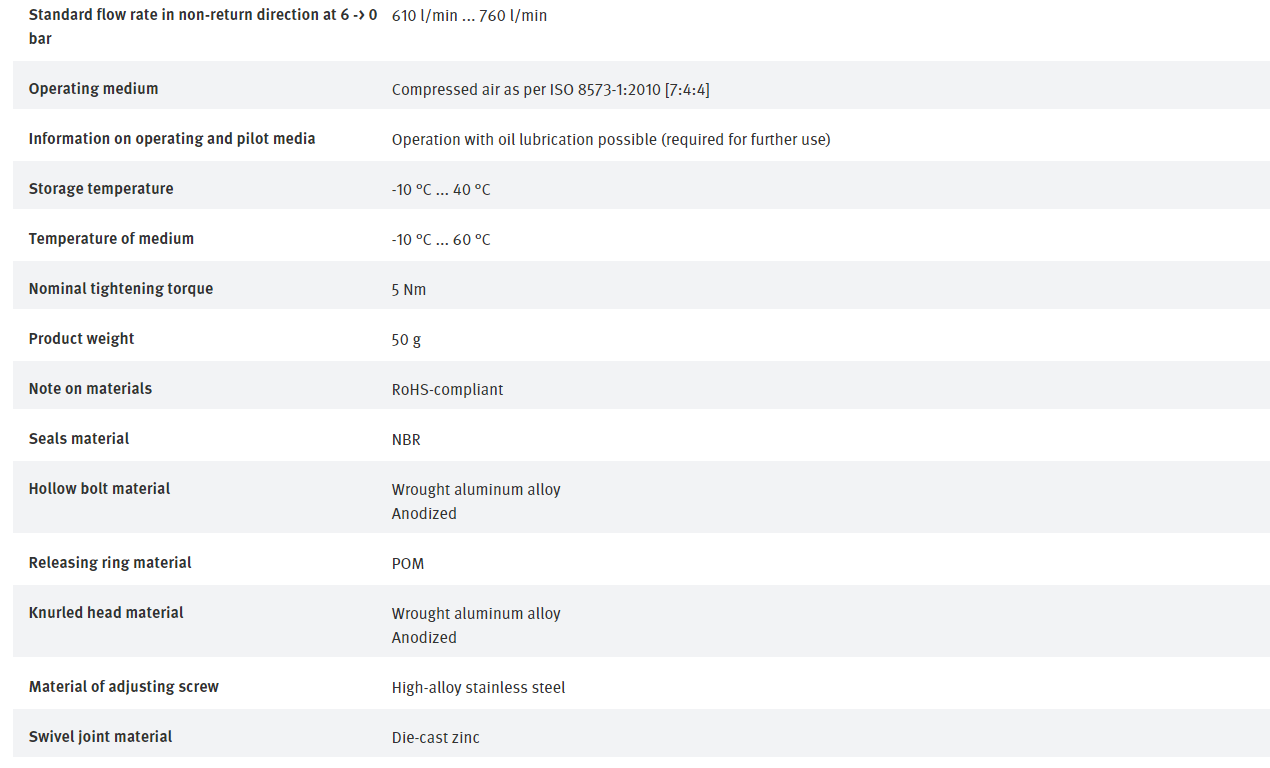Screen dimensions: 1270x768
Task: Select the -10 °C ... 40 °C value
Action: (x=441, y=190)
